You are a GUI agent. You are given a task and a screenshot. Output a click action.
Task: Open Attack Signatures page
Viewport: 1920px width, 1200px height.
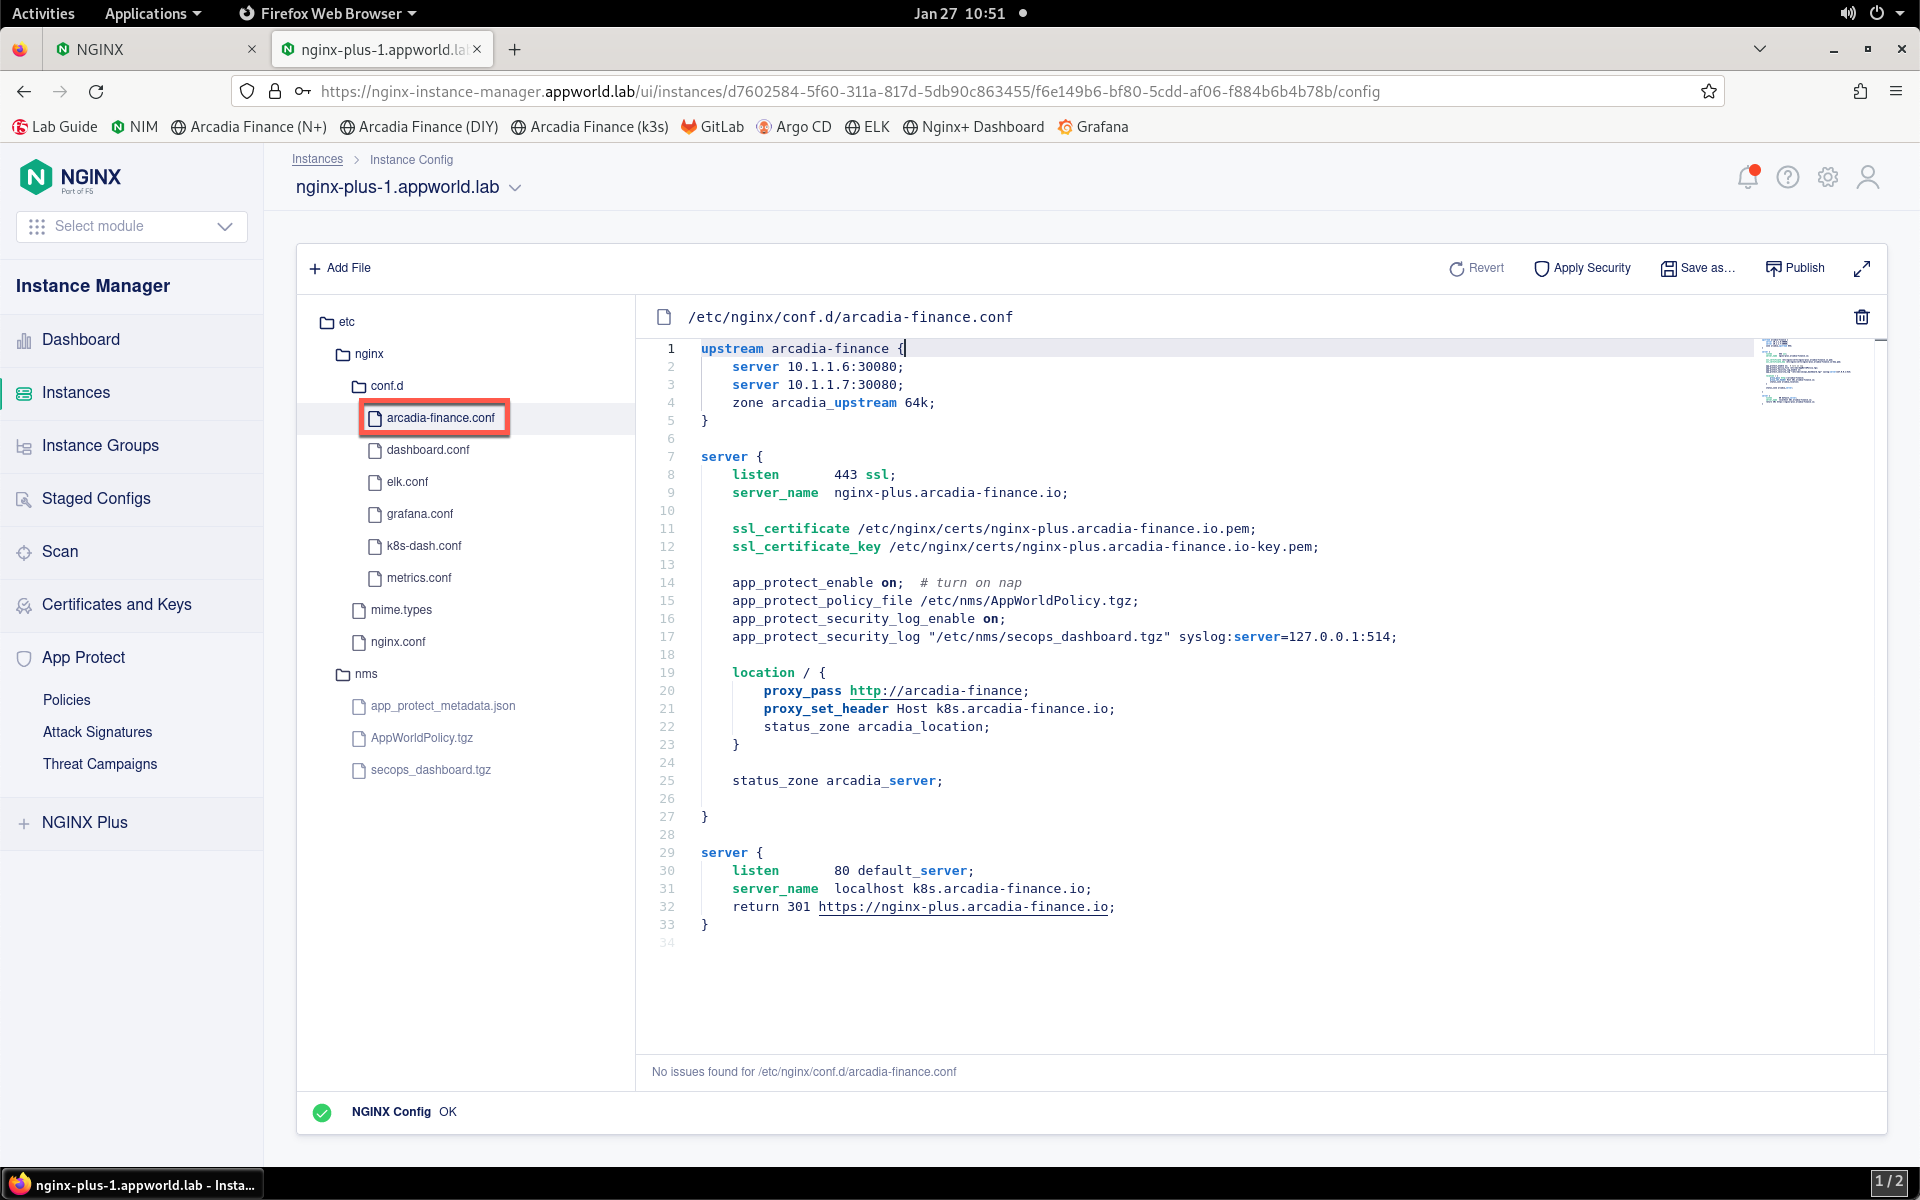tap(98, 732)
